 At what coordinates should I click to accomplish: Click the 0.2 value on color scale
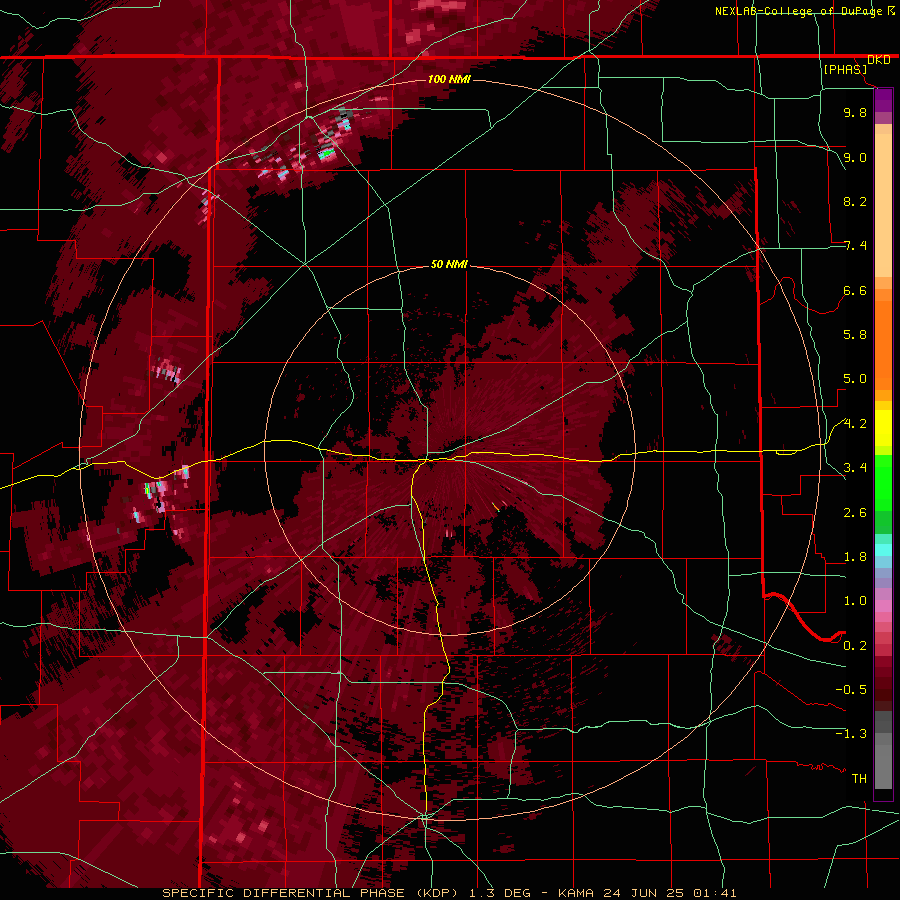pyautogui.click(x=855, y=646)
